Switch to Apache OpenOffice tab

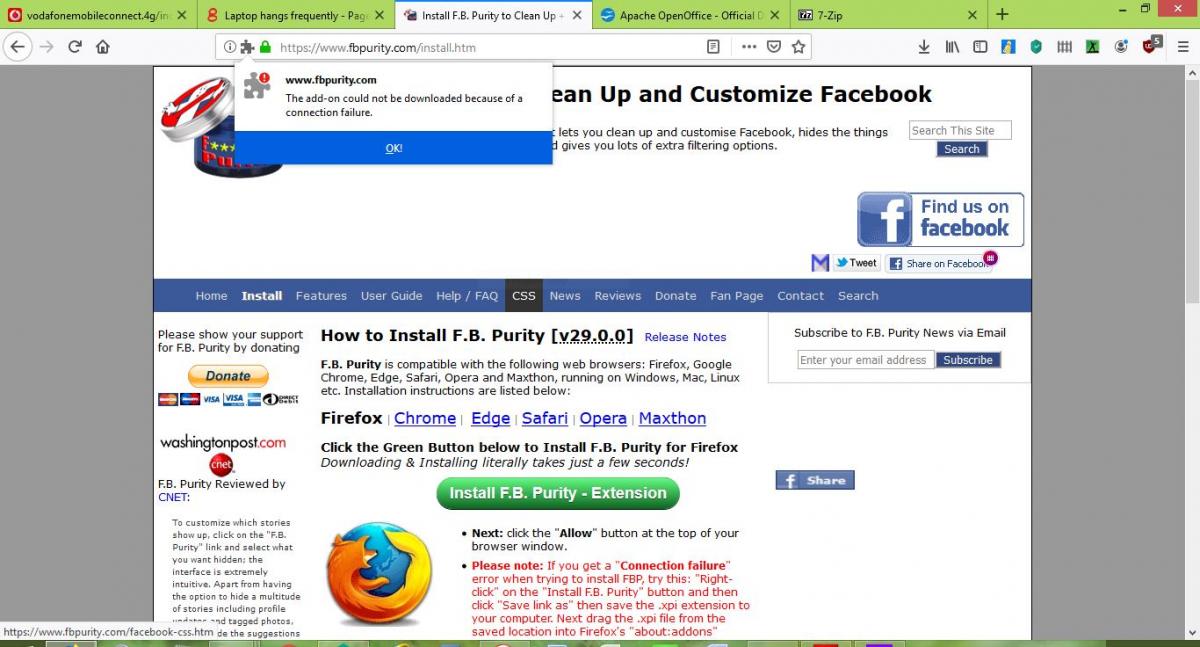tap(690, 15)
